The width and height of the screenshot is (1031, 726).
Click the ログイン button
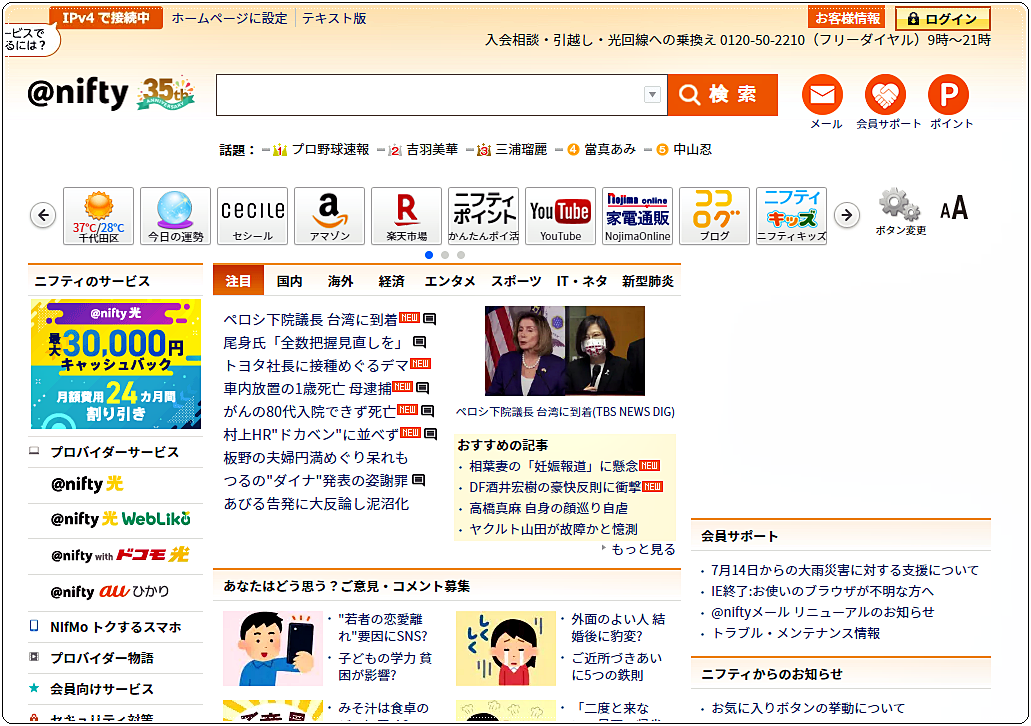(x=942, y=19)
